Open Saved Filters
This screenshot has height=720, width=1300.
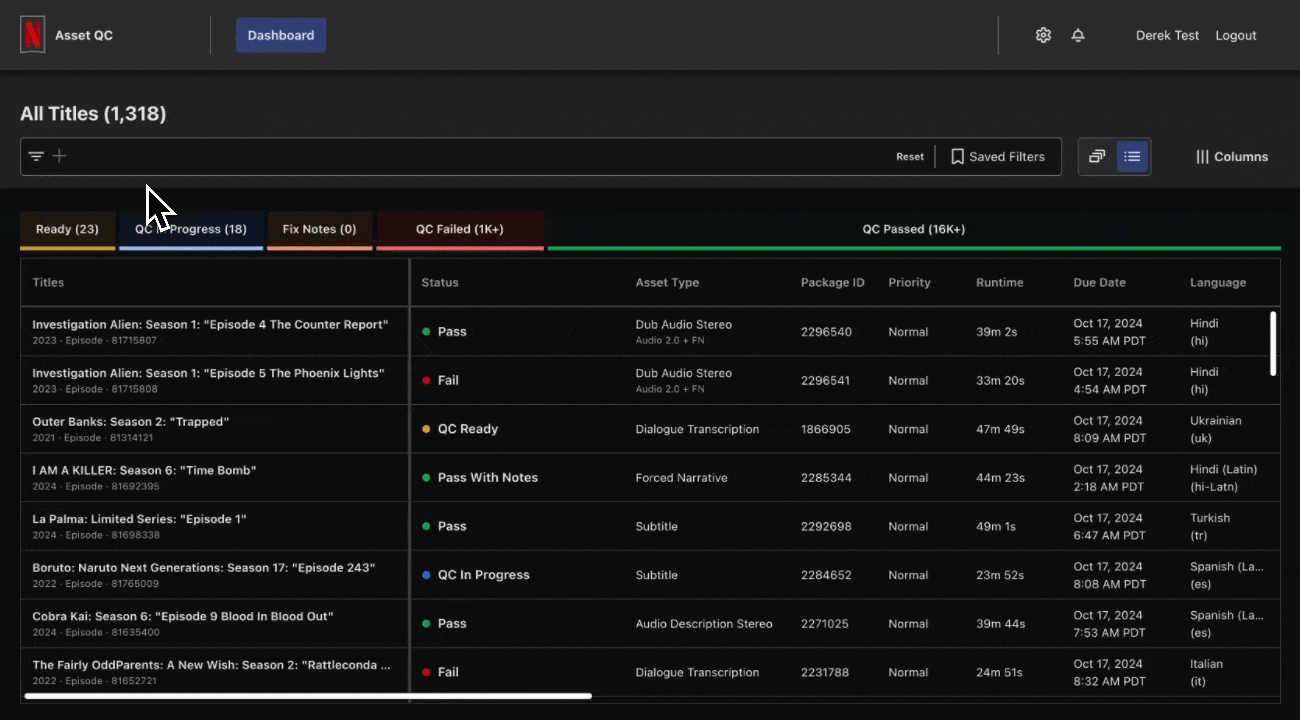(998, 156)
